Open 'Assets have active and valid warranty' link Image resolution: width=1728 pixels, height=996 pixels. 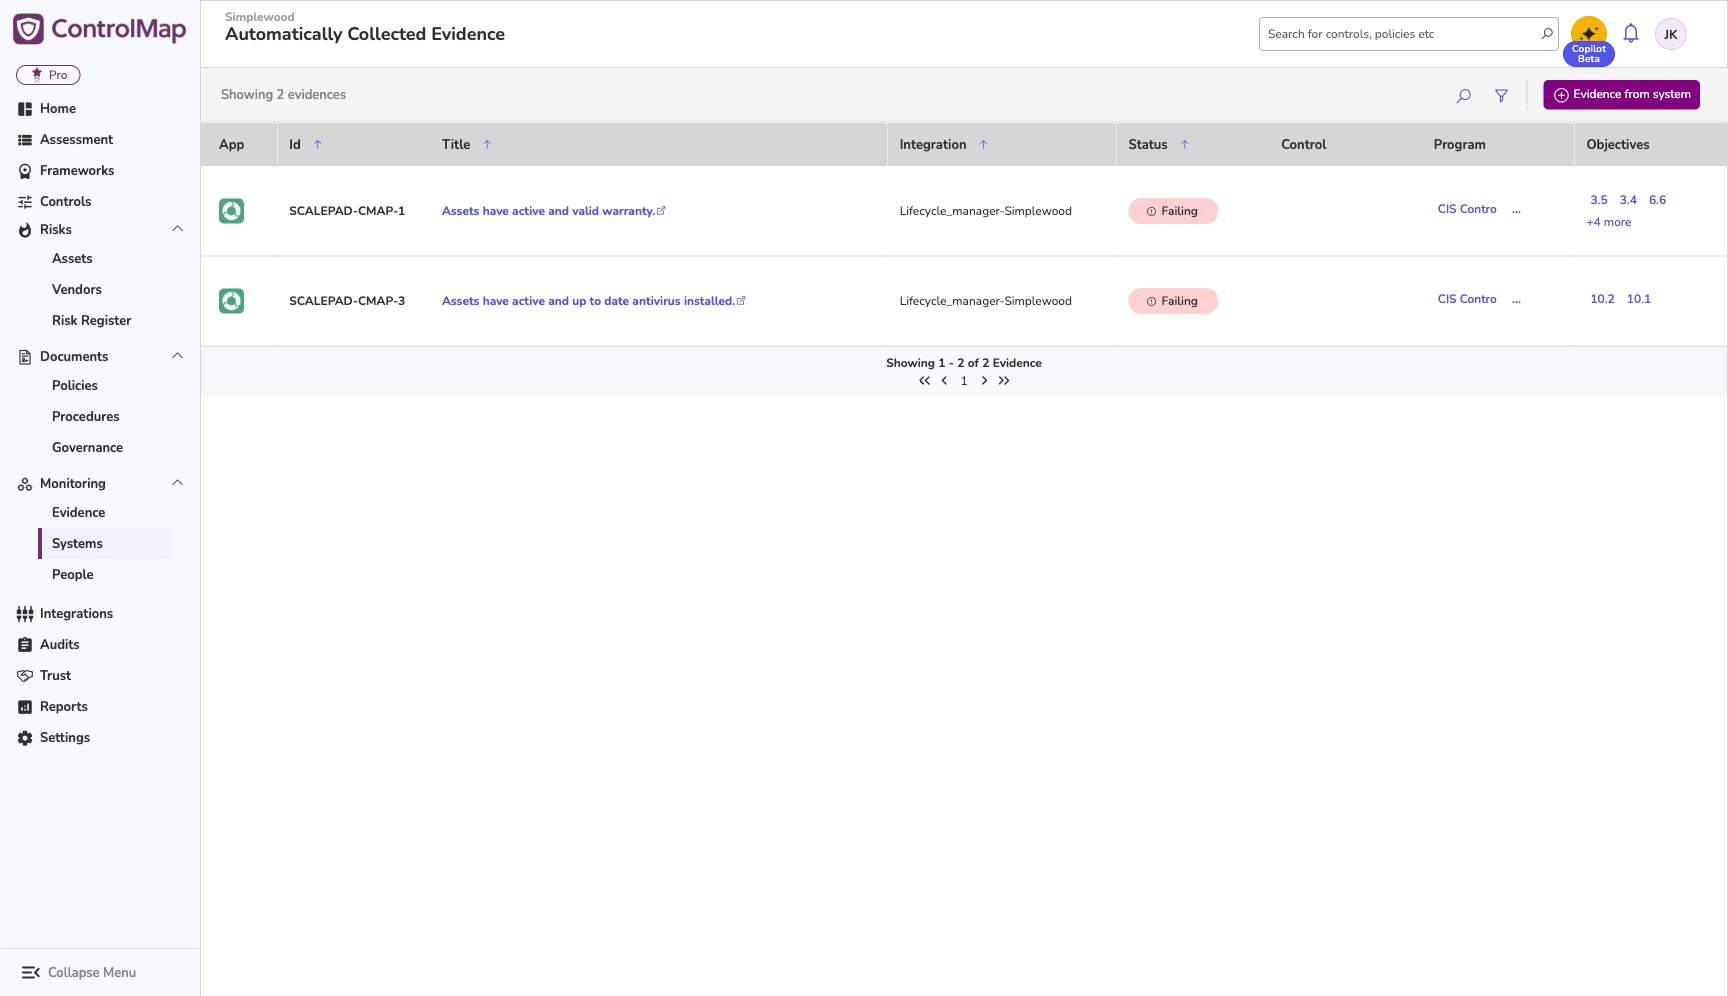click(x=548, y=211)
